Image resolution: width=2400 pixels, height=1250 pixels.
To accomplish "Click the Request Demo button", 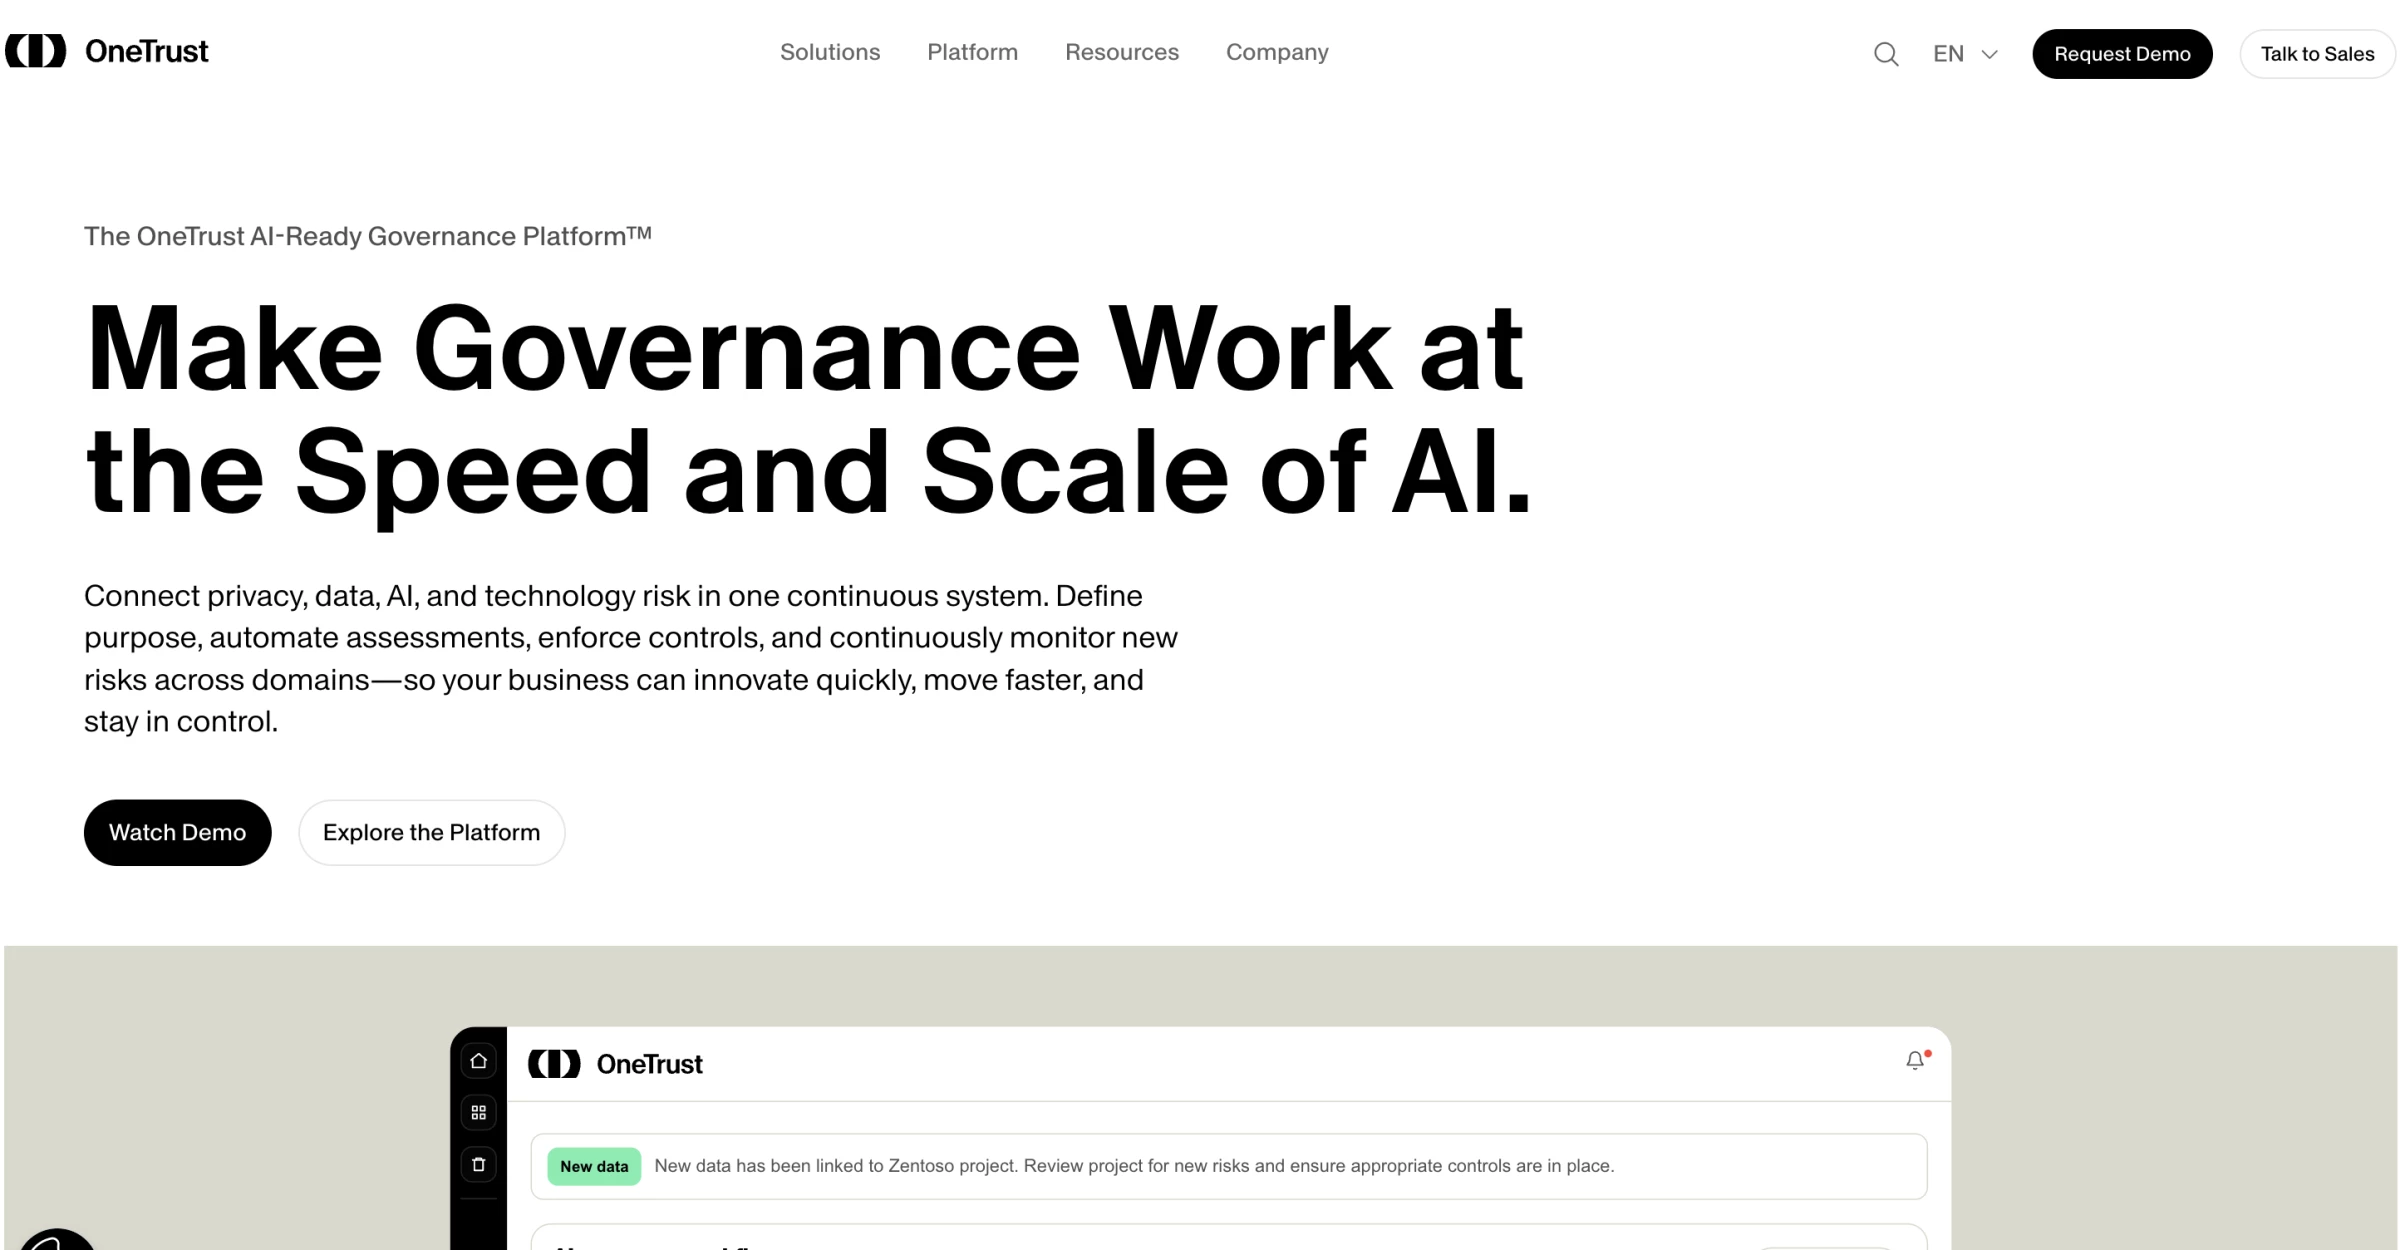I will (x=2122, y=54).
